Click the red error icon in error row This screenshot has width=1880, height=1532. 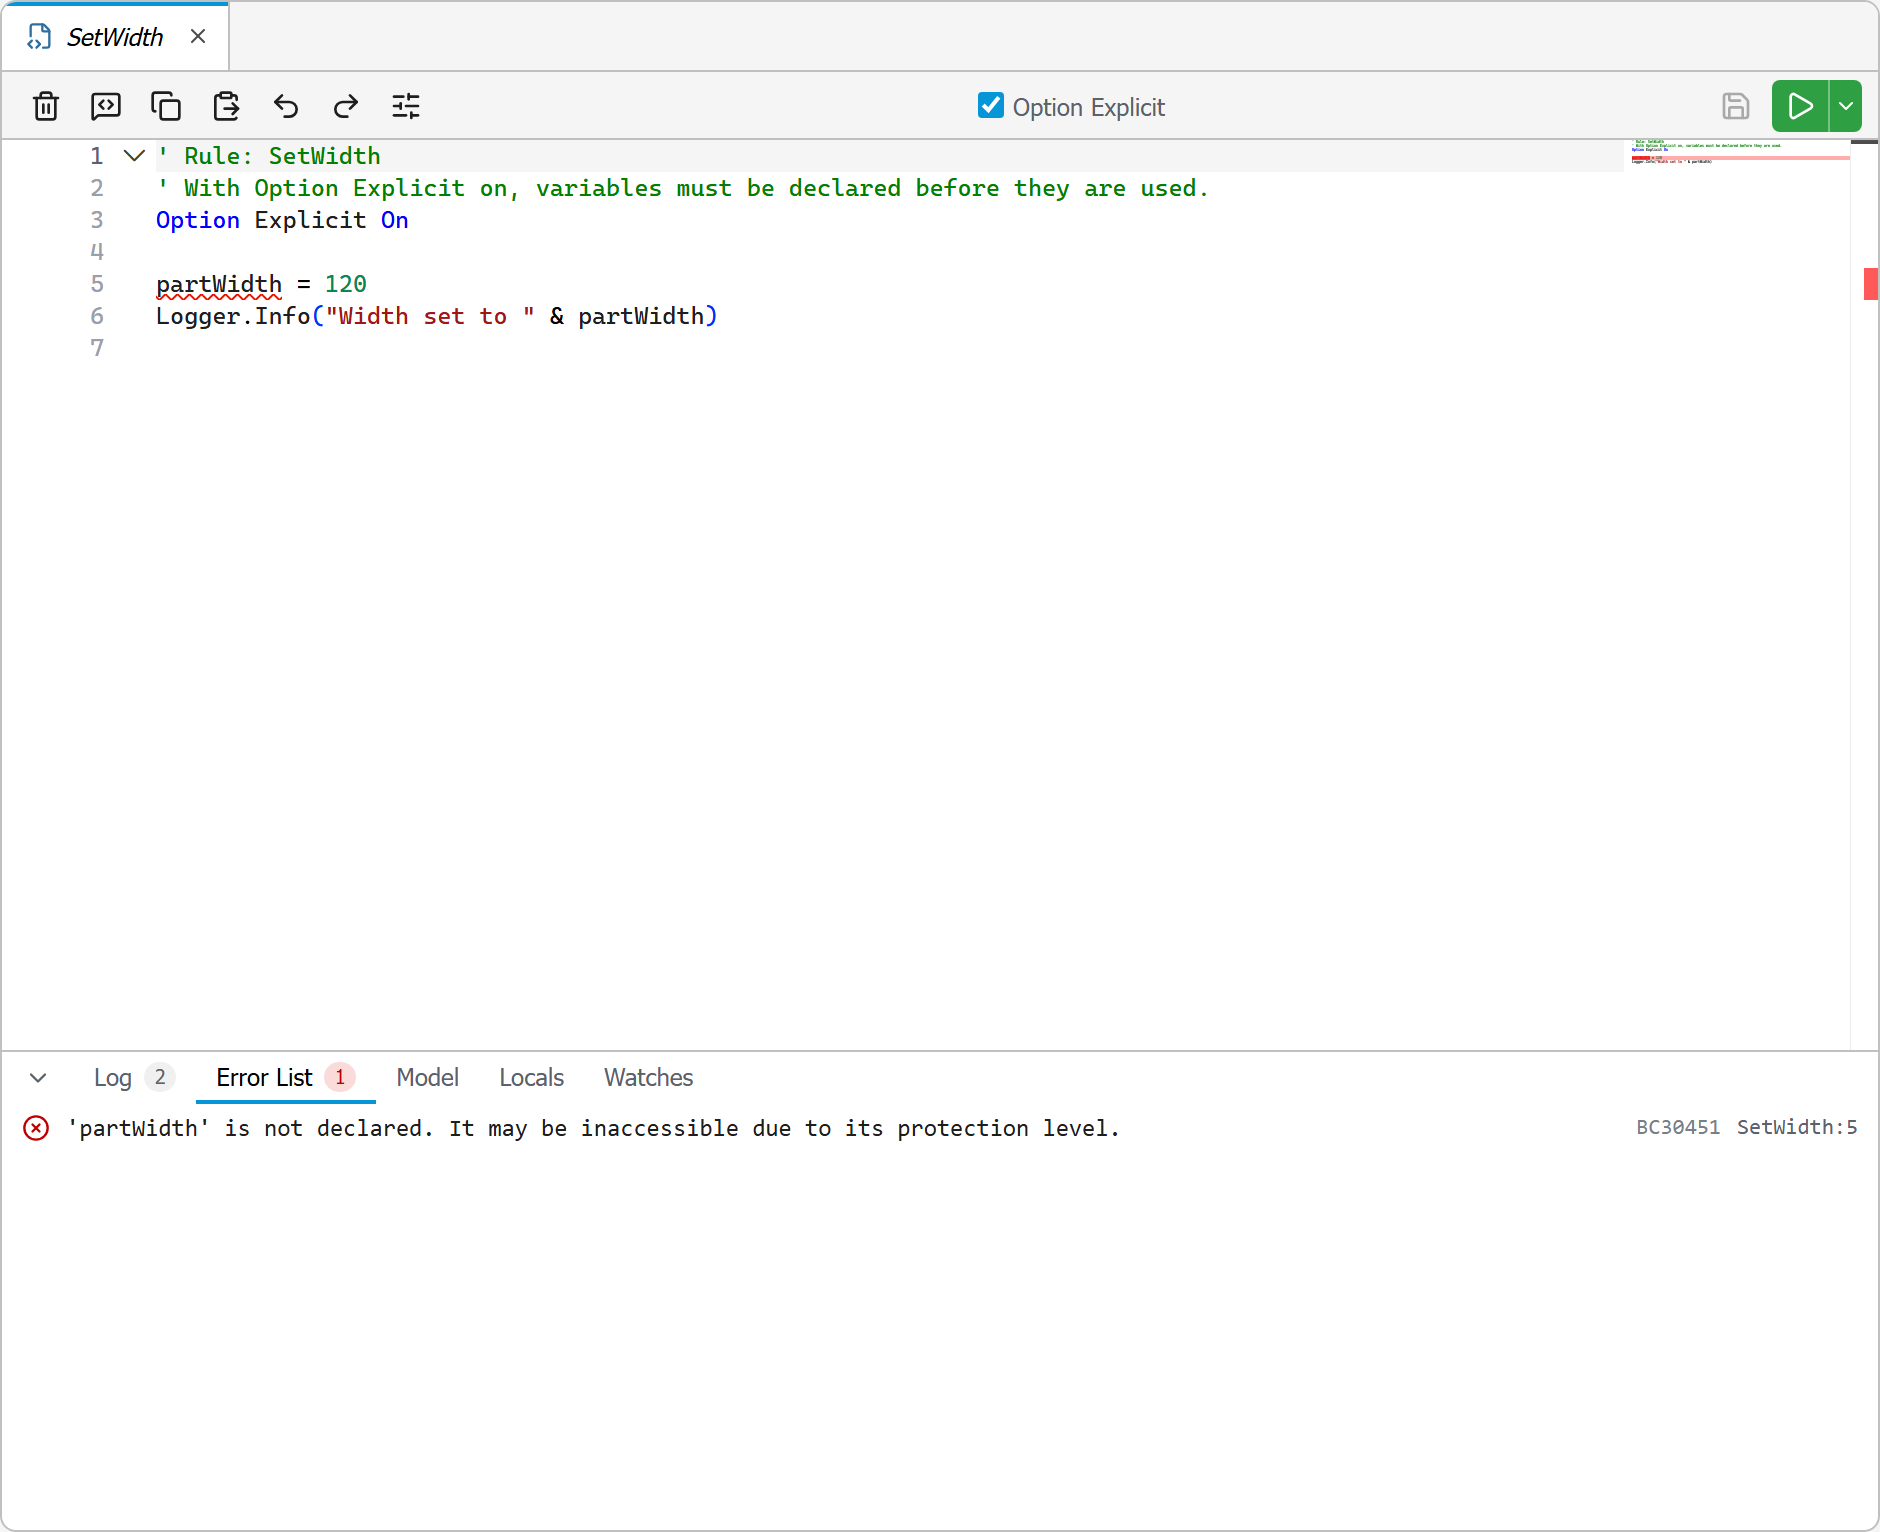coord(36,1128)
